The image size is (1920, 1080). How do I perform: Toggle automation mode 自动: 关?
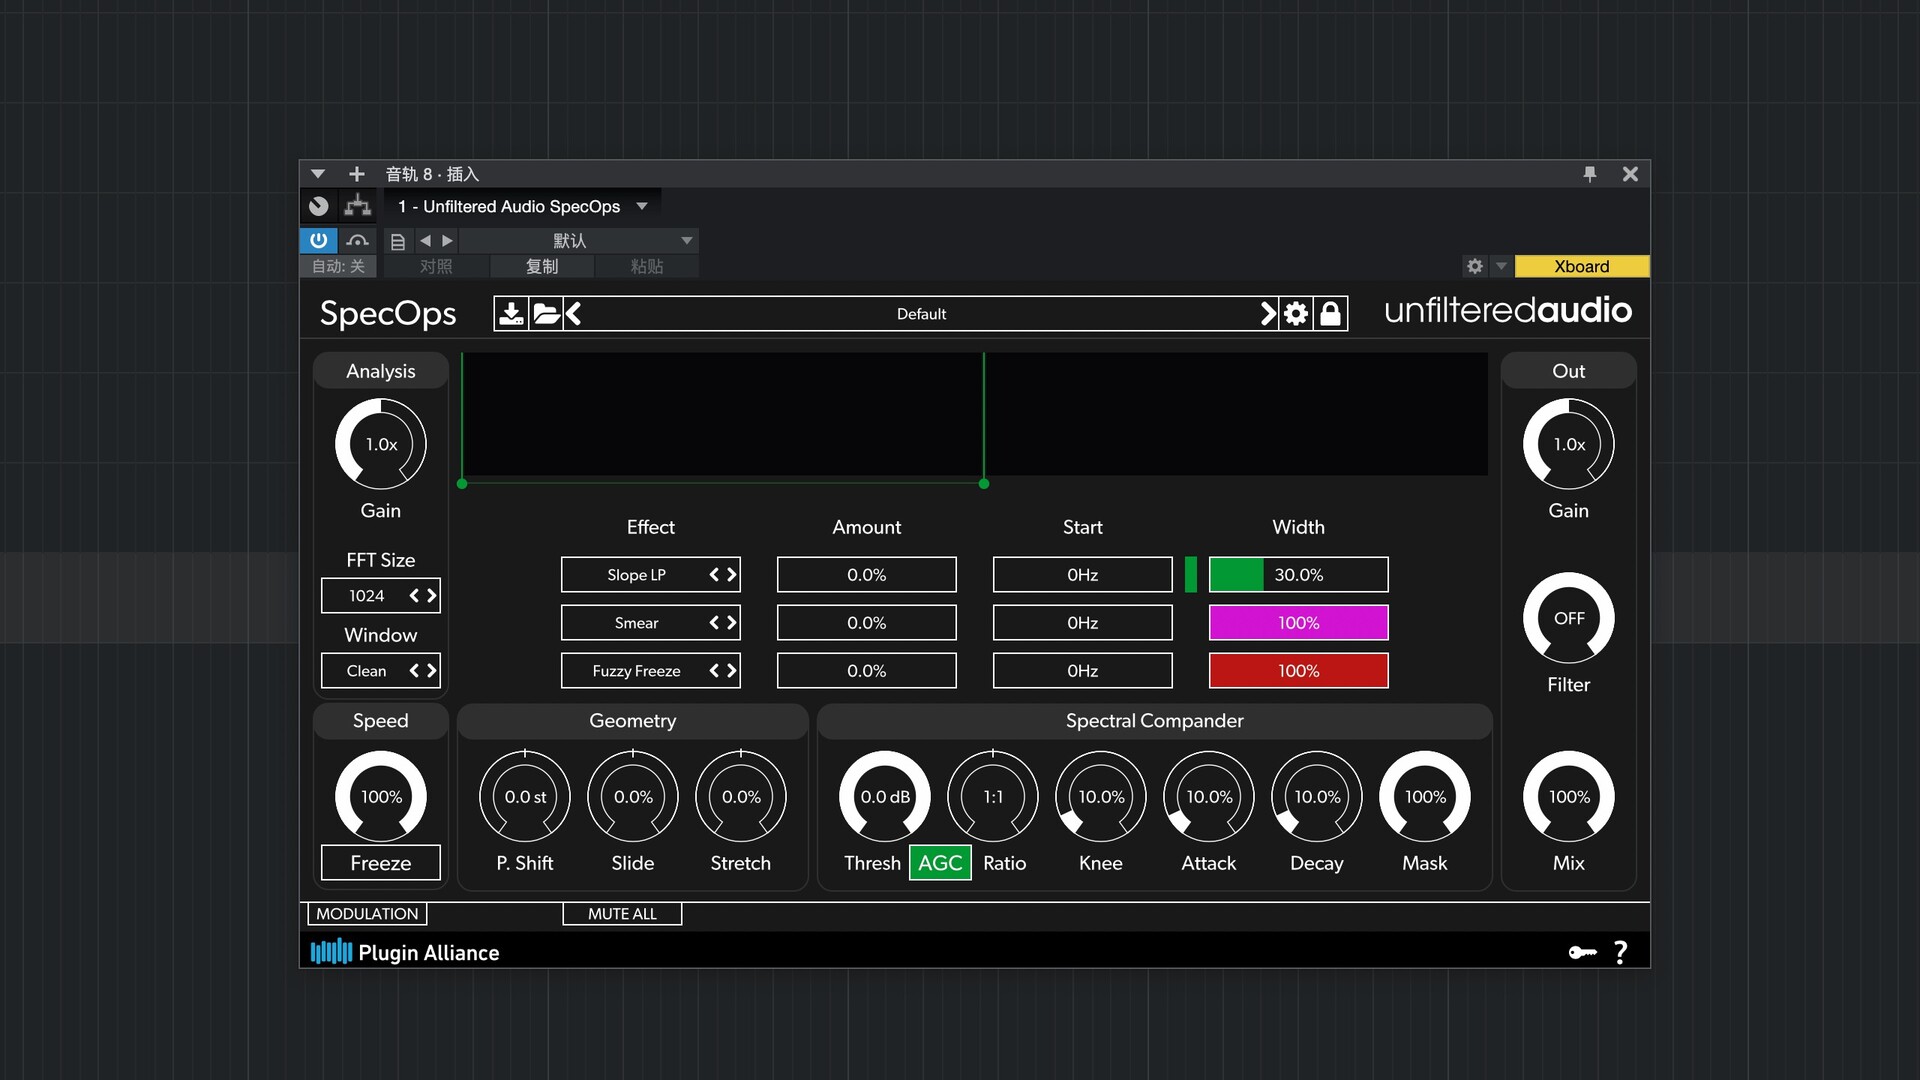click(x=338, y=267)
